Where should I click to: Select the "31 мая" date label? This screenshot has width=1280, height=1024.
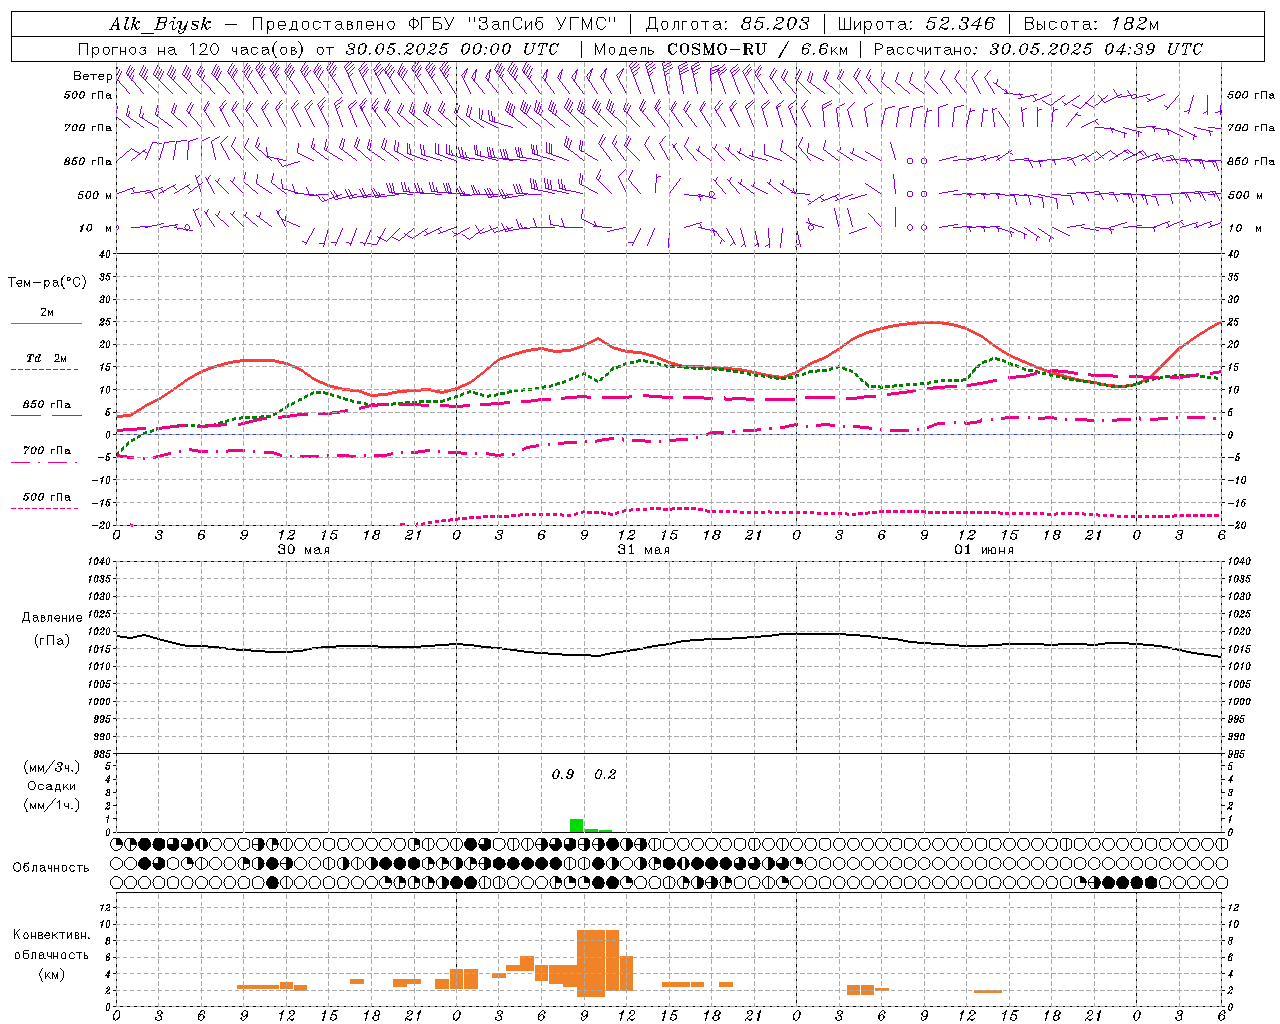(643, 550)
